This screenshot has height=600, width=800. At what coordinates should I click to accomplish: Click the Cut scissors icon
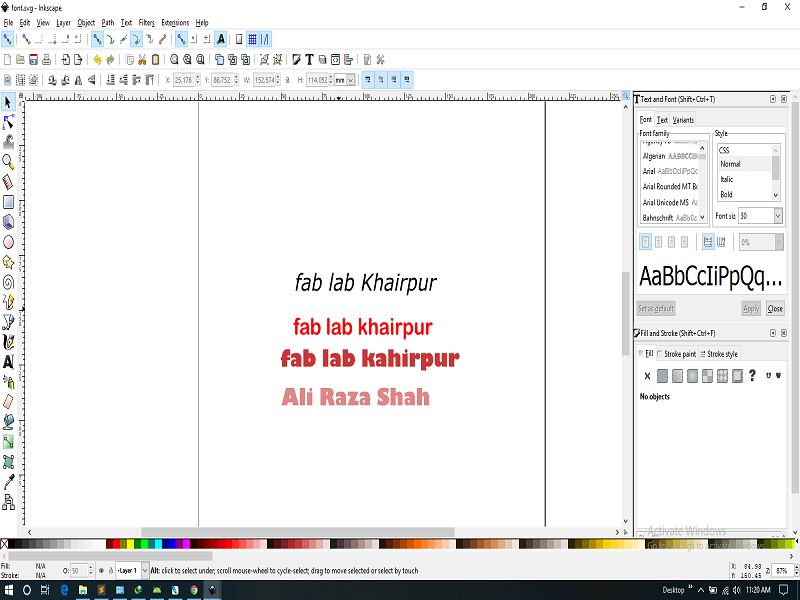(x=142, y=60)
